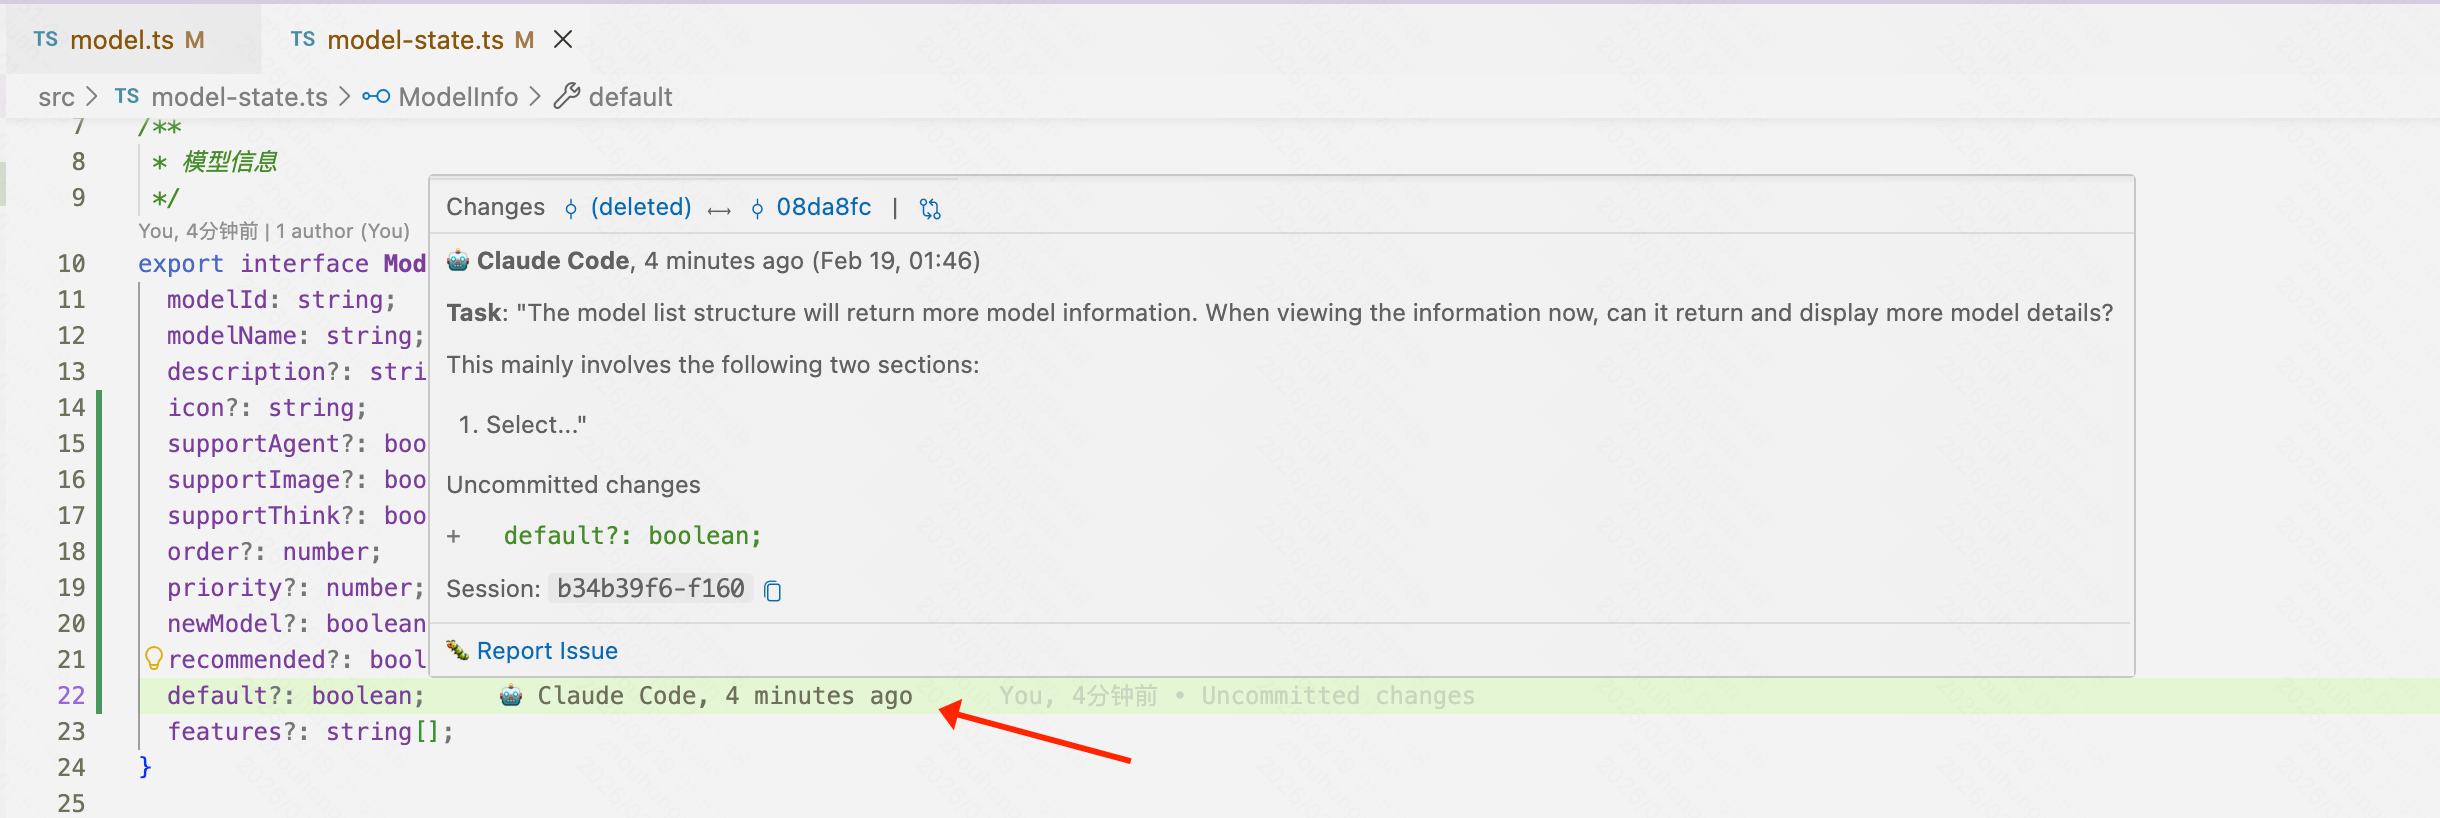Click the 'Claude Code, 4 minutes ago' inline annotation
Viewport: 2440px width, 818px height.
(x=725, y=696)
